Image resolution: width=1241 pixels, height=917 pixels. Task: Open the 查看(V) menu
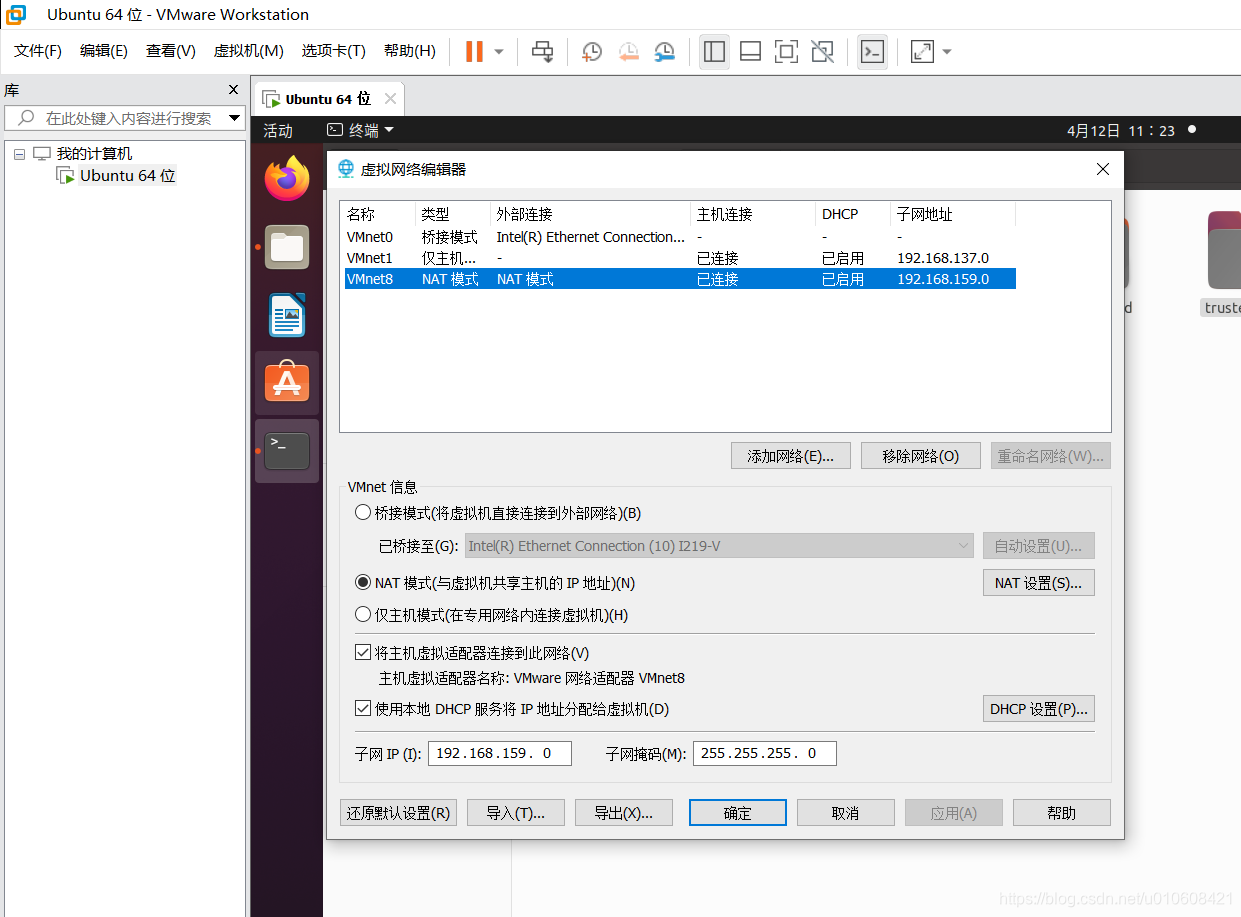coord(171,51)
